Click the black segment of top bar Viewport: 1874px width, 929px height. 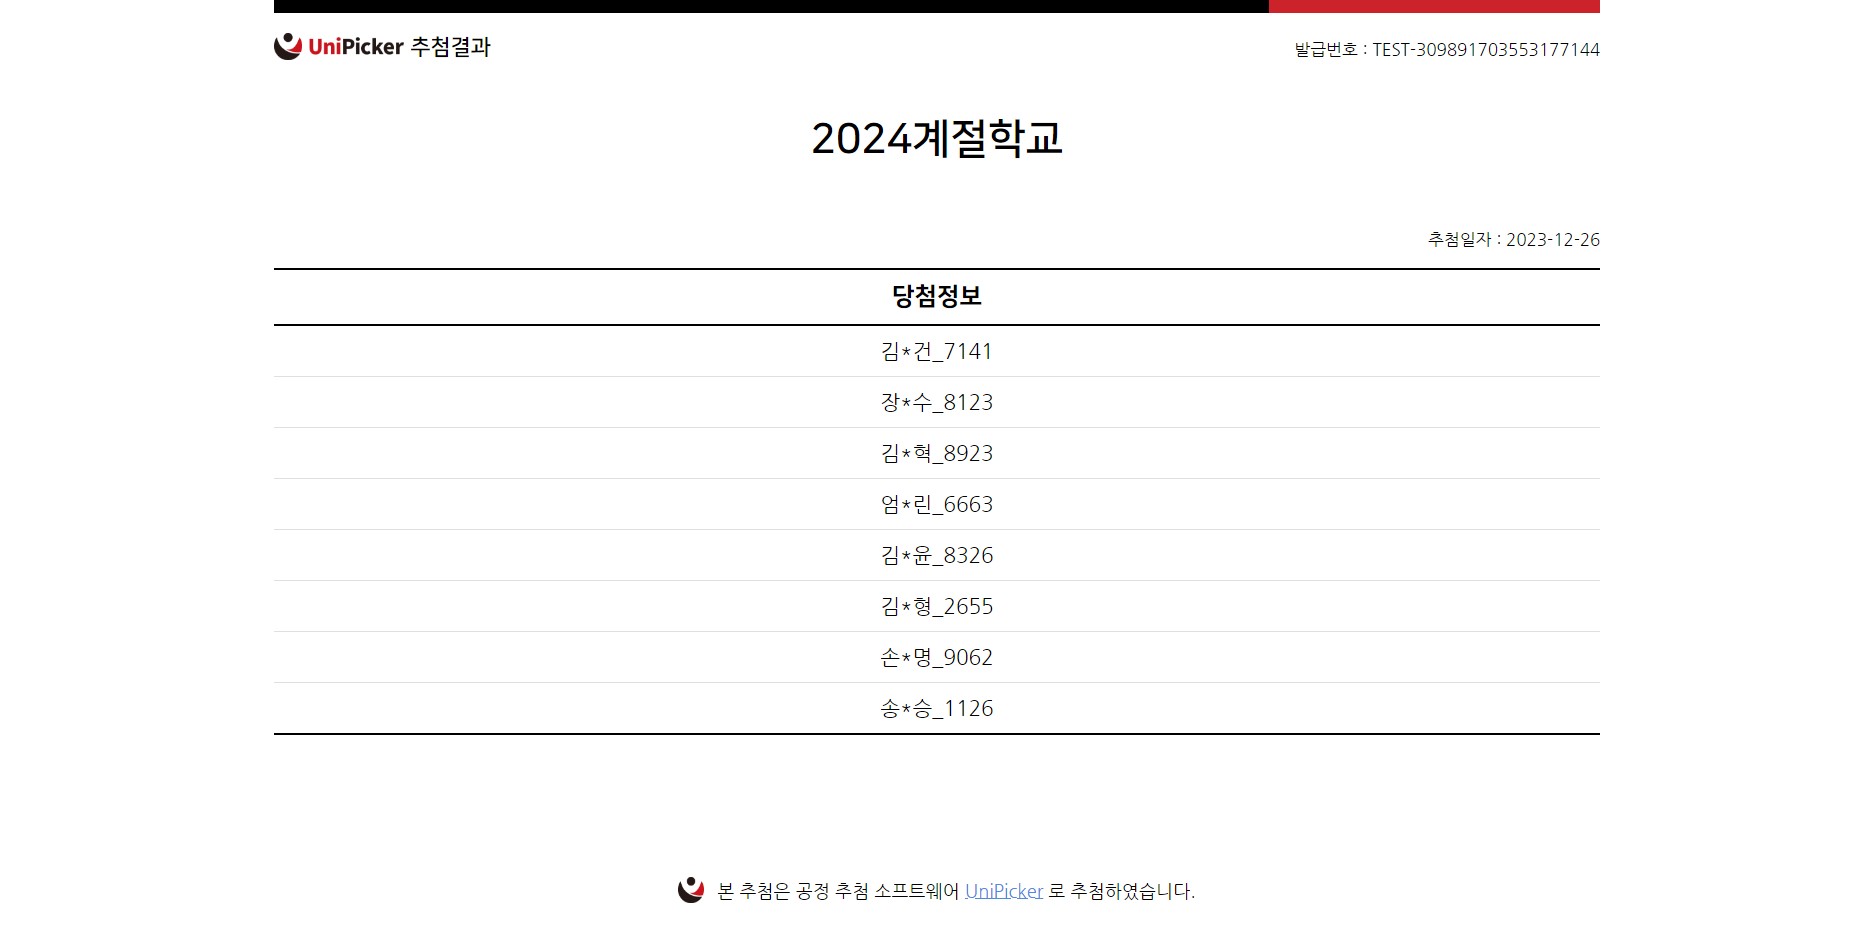click(770, 6)
